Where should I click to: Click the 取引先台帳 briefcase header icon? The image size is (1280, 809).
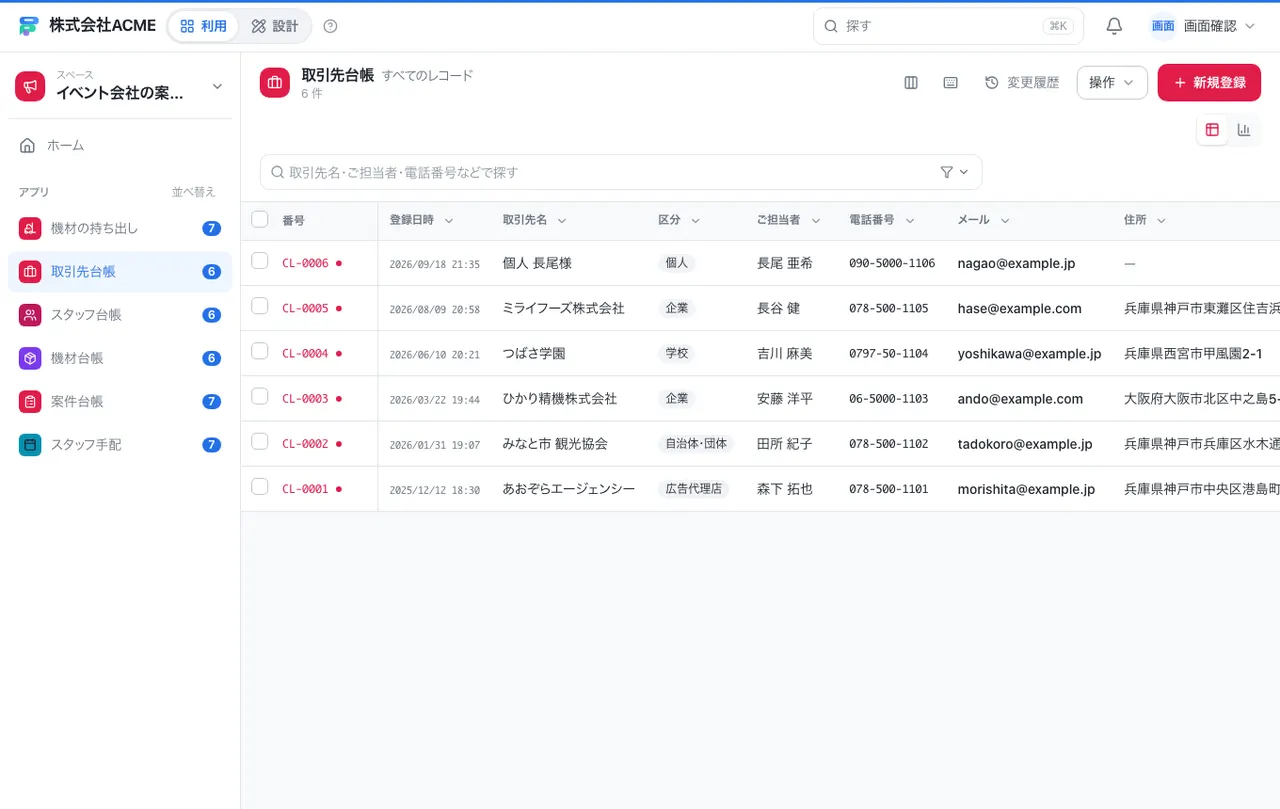275,83
